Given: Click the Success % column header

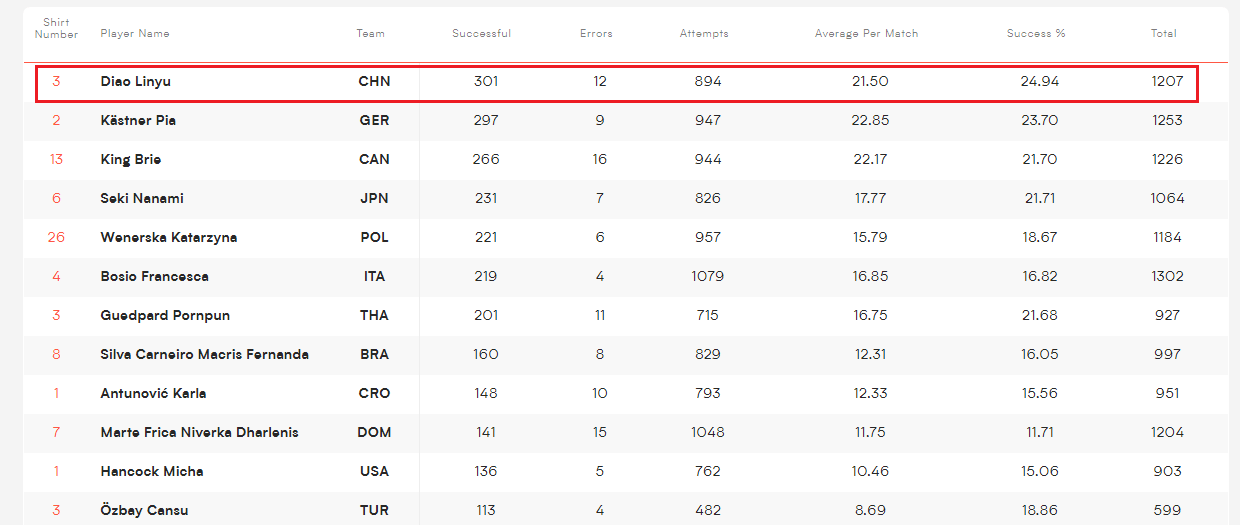Looking at the screenshot, I should point(1036,33).
